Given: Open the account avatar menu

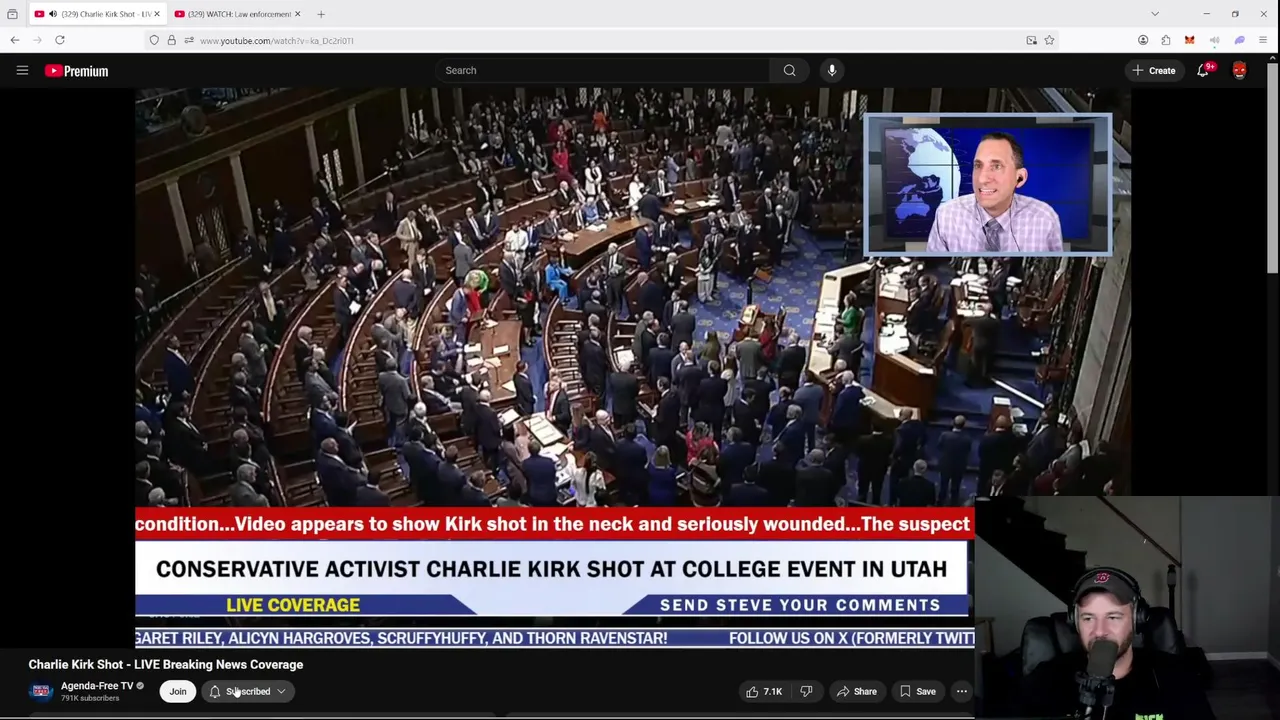Looking at the screenshot, I should point(1240,70).
